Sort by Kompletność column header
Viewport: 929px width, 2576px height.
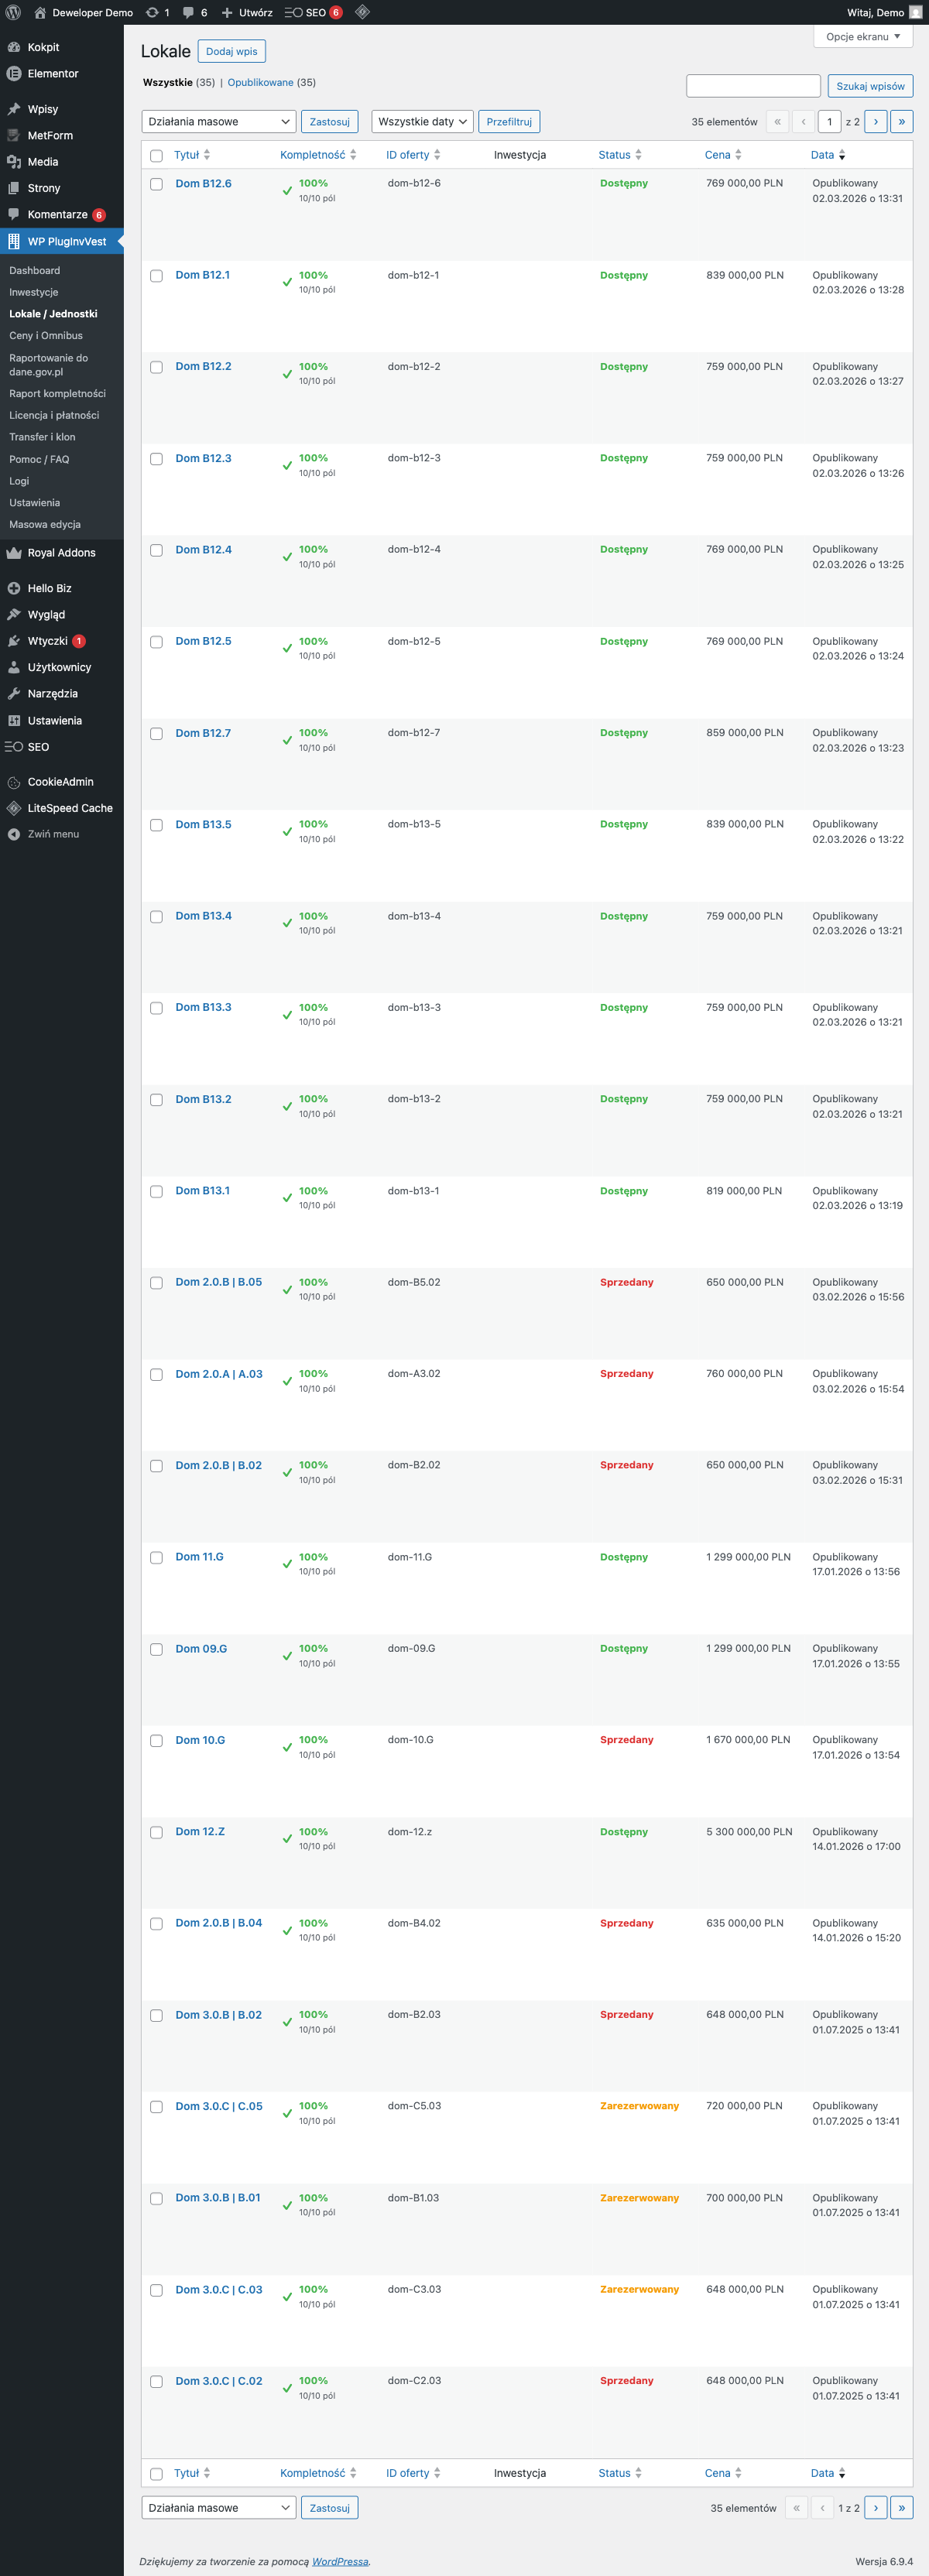click(x=318, y=155)
